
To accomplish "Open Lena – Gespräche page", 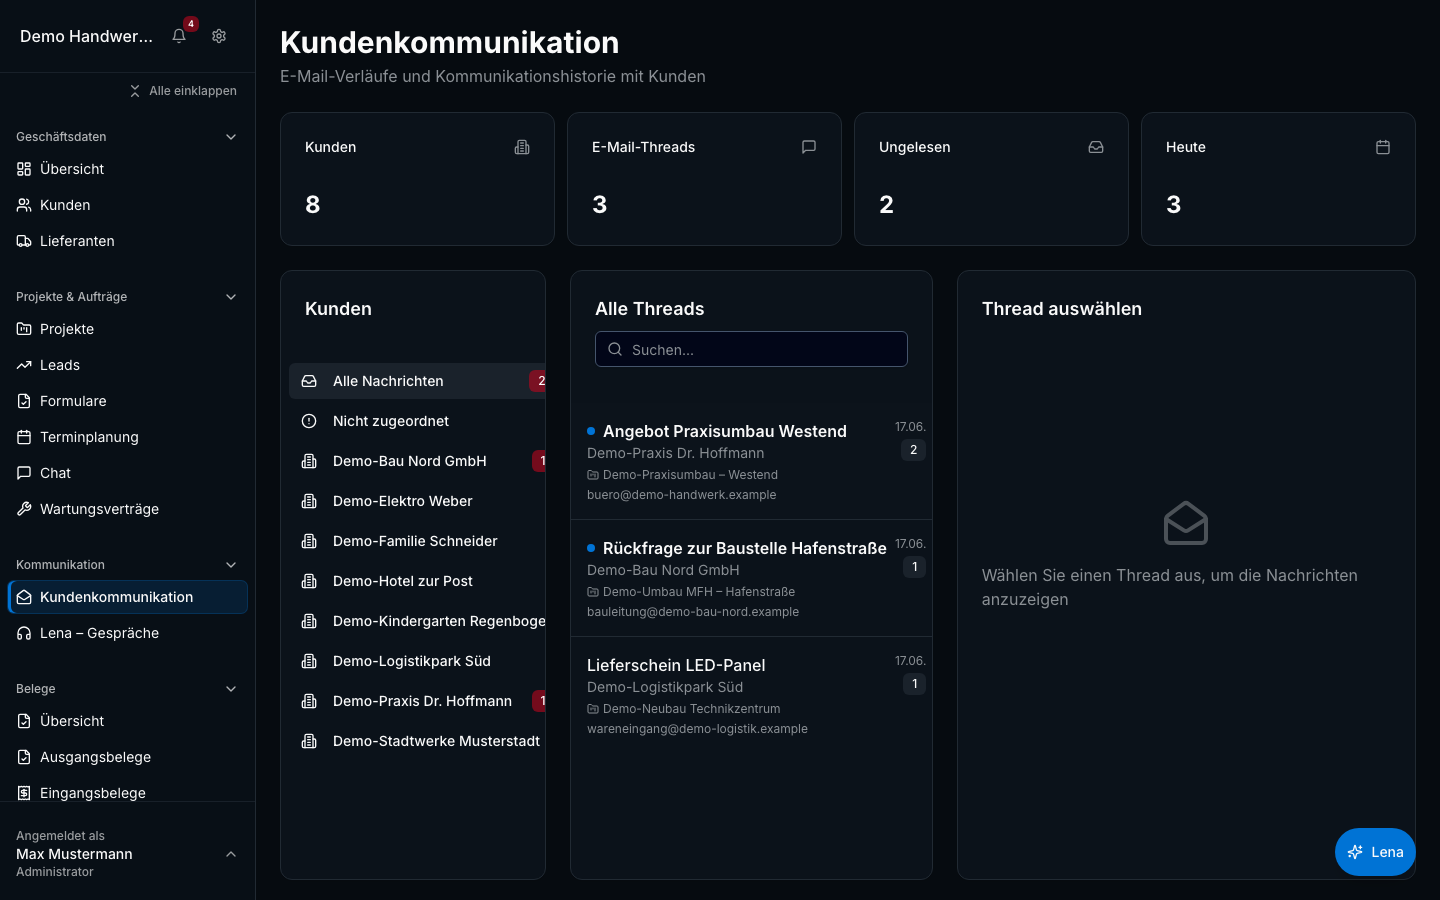I will (x=127, y=633).
